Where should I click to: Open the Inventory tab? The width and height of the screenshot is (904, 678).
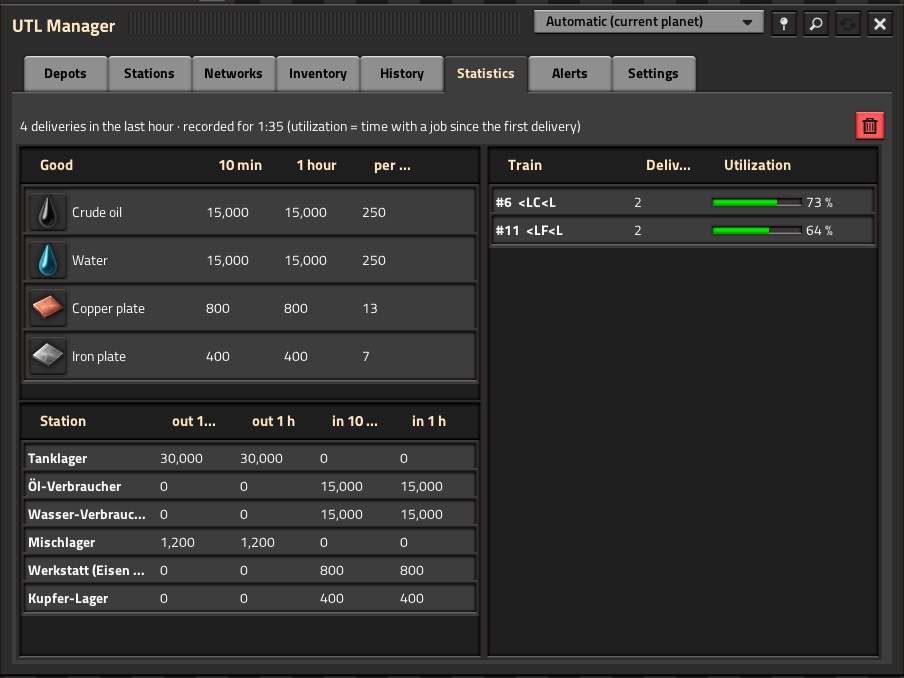[318, 74]
